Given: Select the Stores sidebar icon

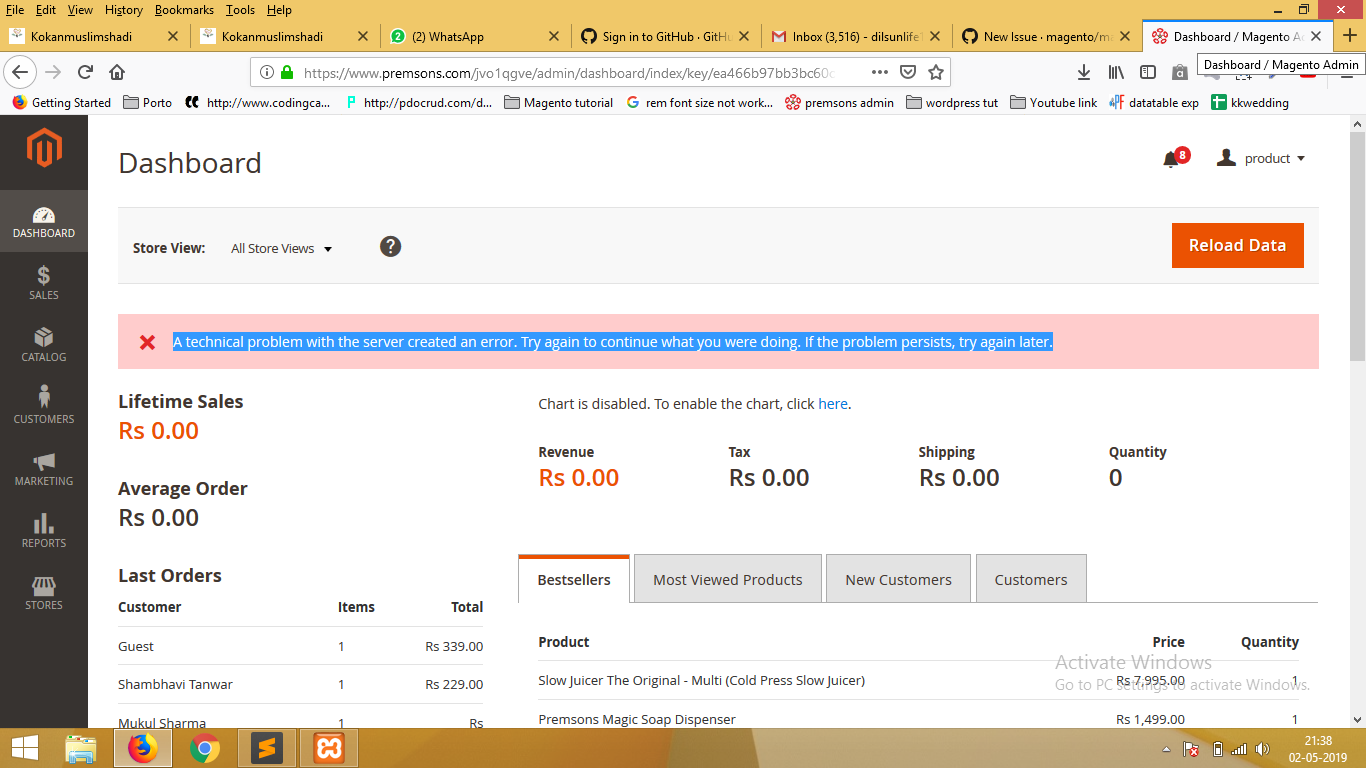Looking at the screenshot, I should (x=44, y=590).
